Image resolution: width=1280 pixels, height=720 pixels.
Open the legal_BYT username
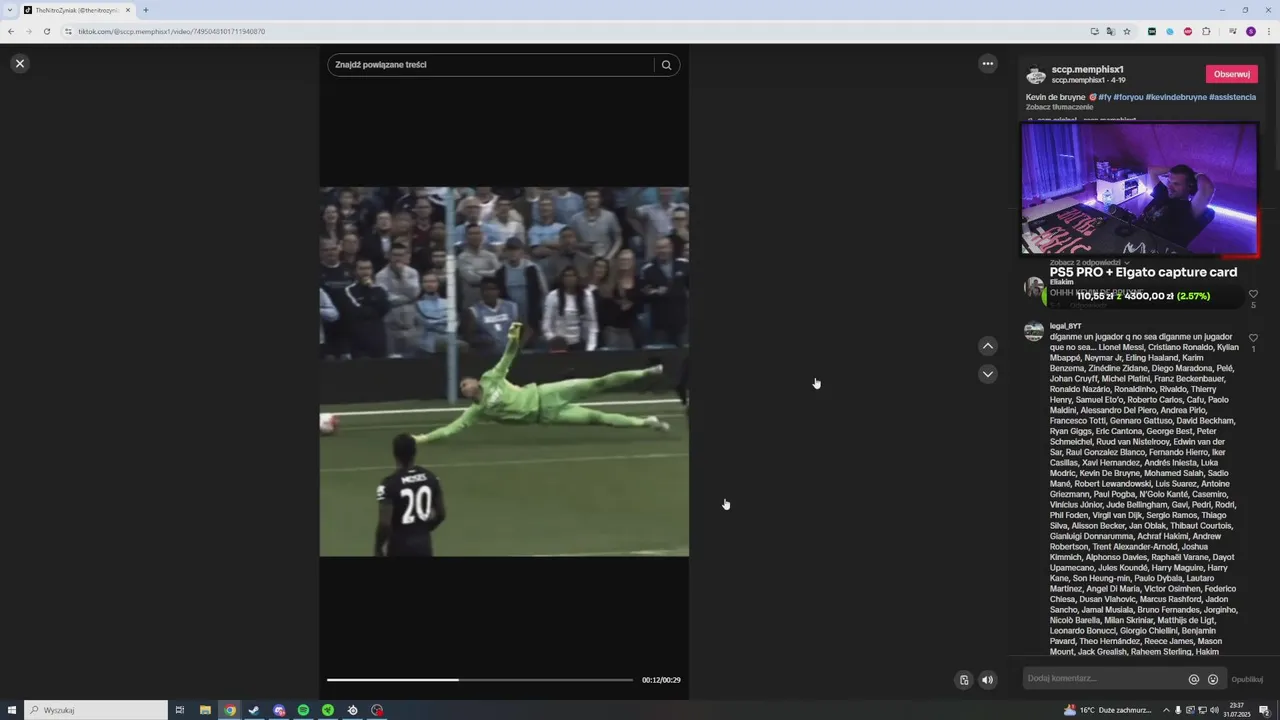[1065, 326]
